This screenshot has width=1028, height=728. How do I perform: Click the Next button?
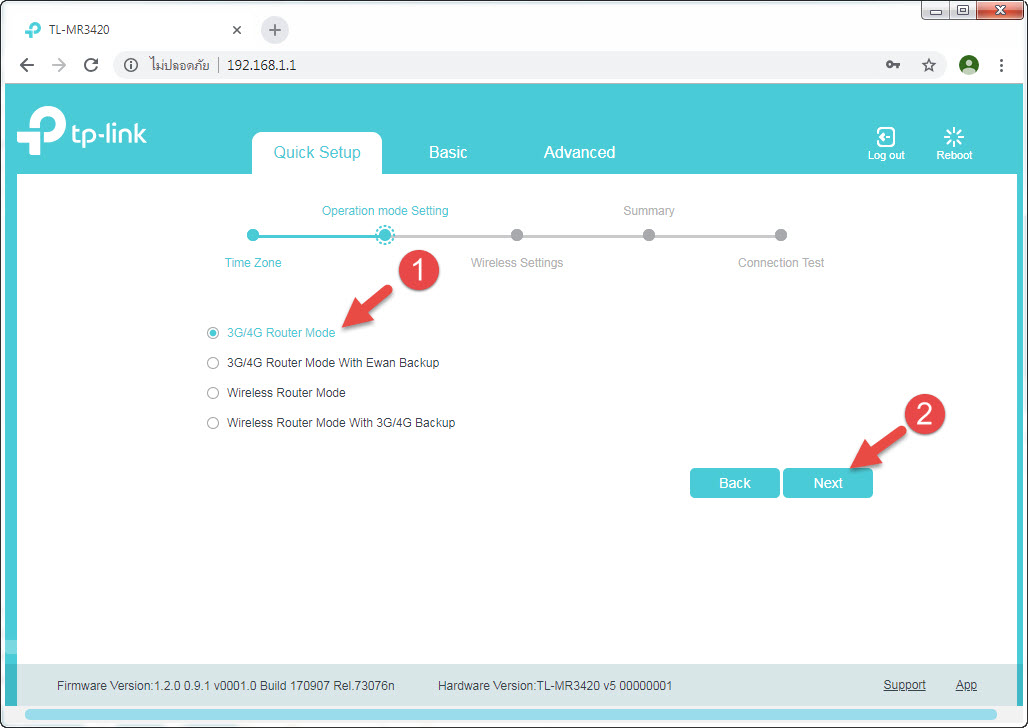pos(827,483)
